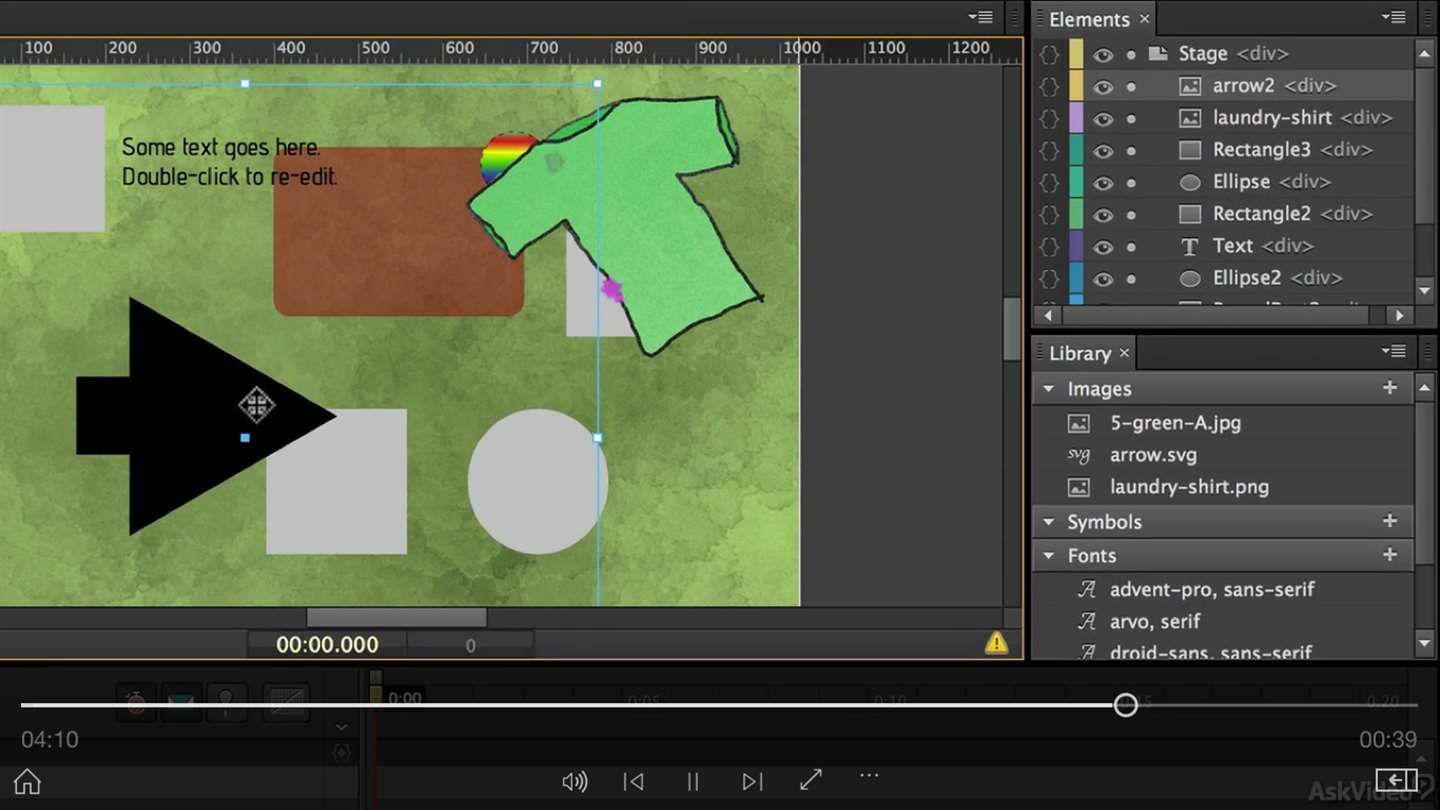Pause the video playback
This screenshot has width=1440, height=810.
pos(692,781)
